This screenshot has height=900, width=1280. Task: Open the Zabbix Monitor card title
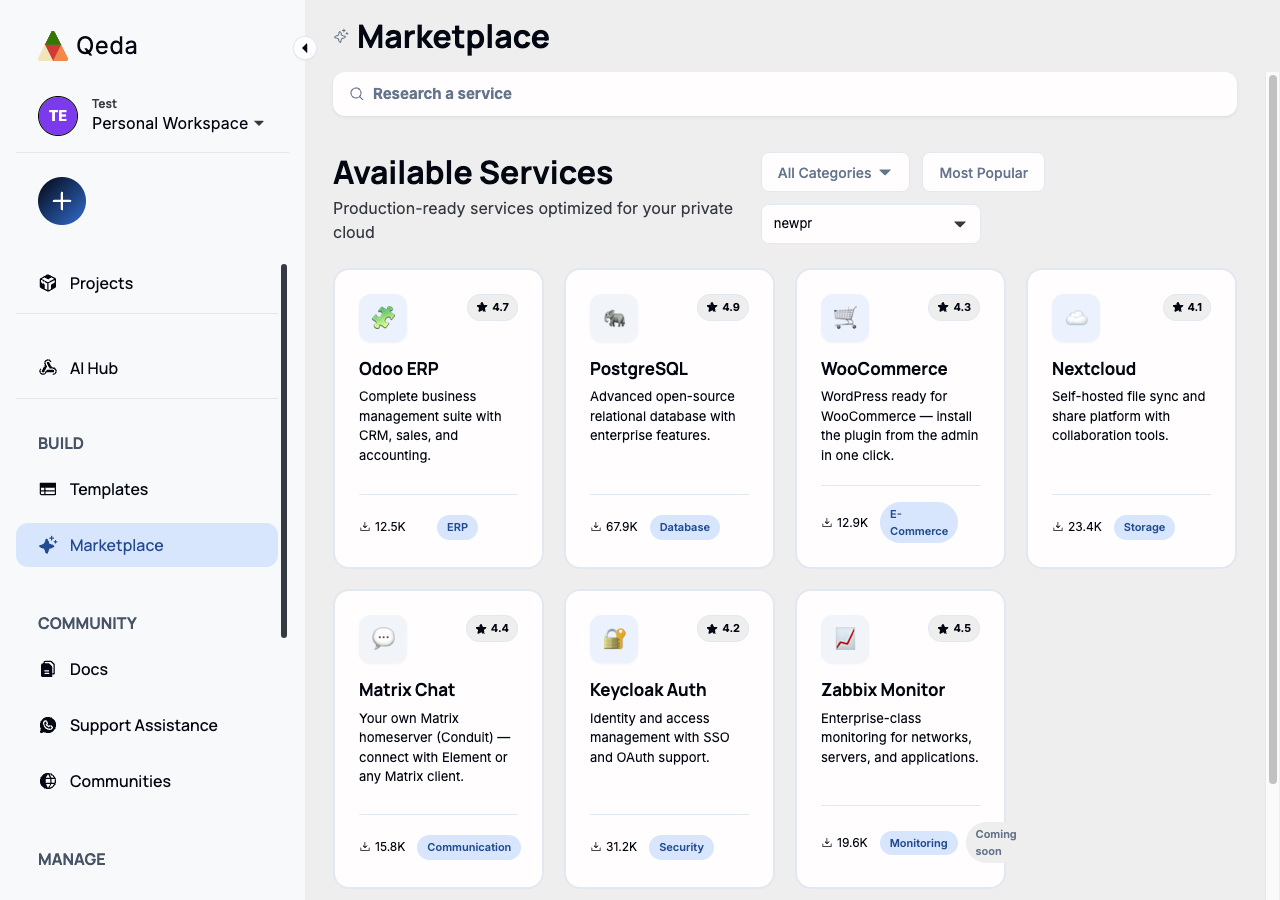(883, 689)
